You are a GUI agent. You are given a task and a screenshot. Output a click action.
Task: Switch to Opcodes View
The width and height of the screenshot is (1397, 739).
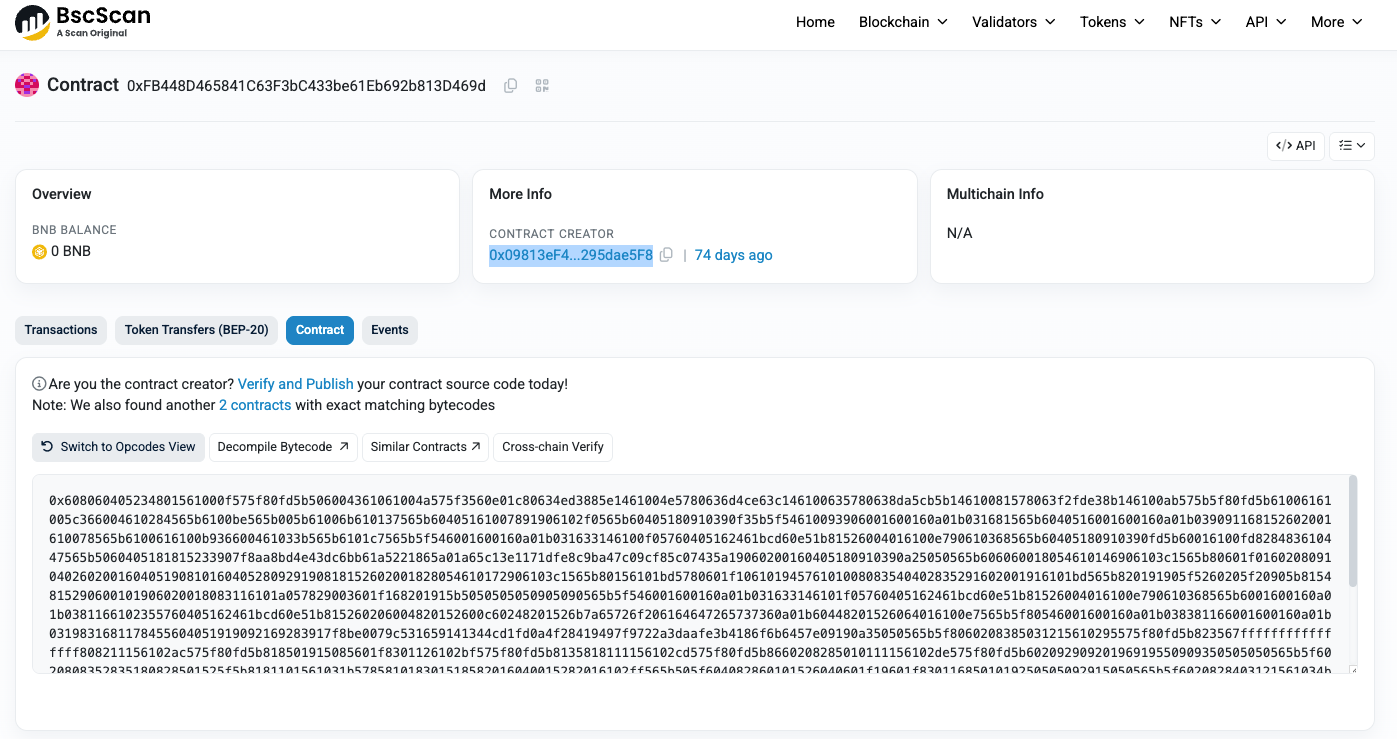point(119,447)
